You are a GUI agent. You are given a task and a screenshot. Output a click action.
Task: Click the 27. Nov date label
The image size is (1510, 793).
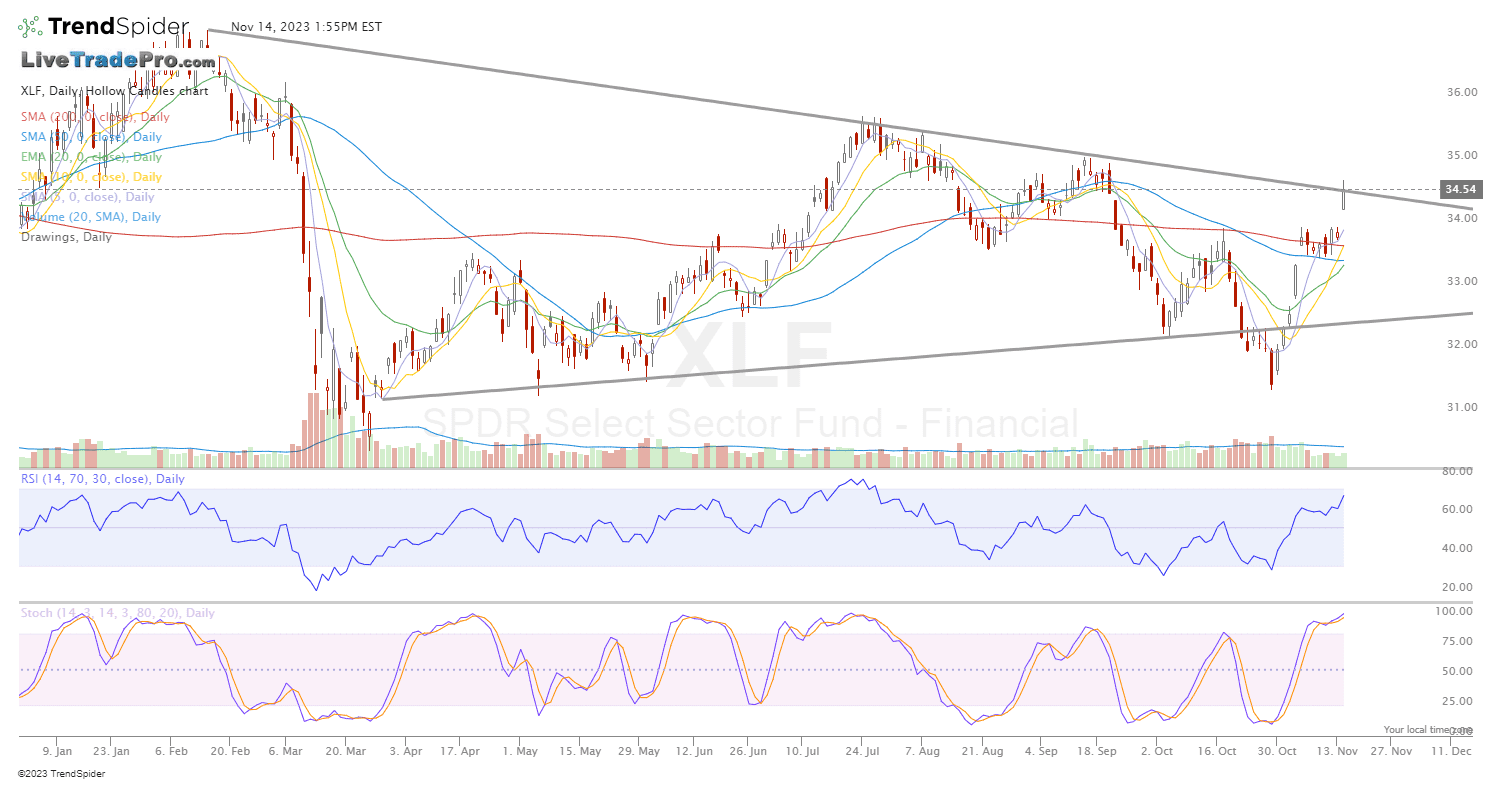[x=1392, y=750]
